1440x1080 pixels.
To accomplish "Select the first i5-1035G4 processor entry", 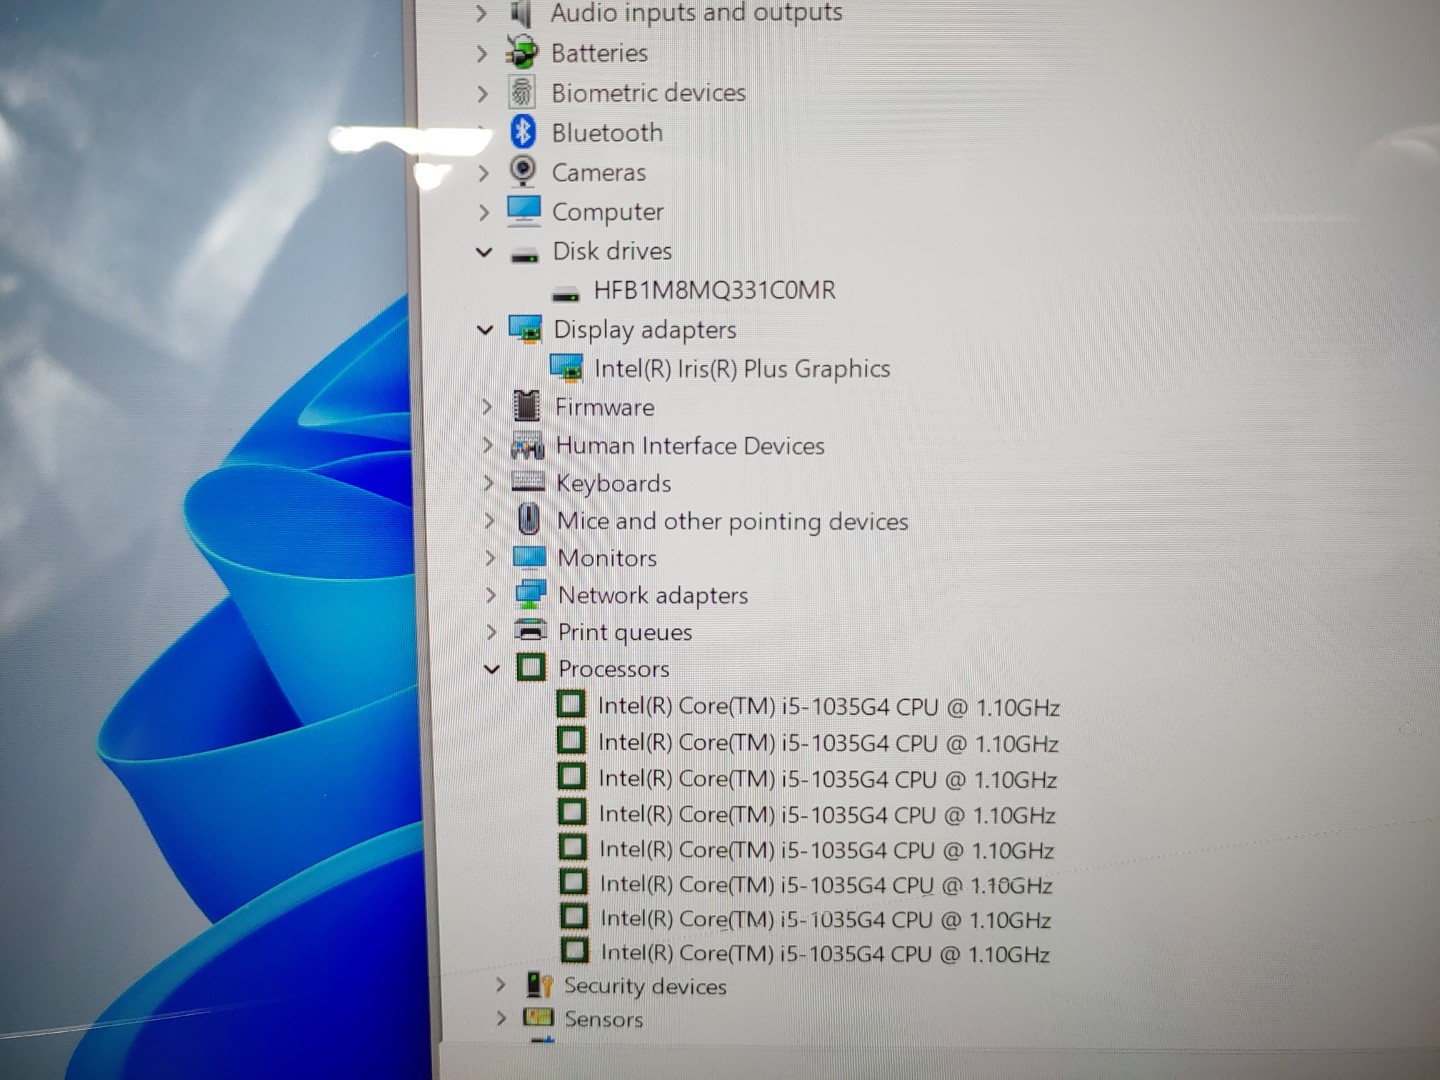I will coord(828,707).
